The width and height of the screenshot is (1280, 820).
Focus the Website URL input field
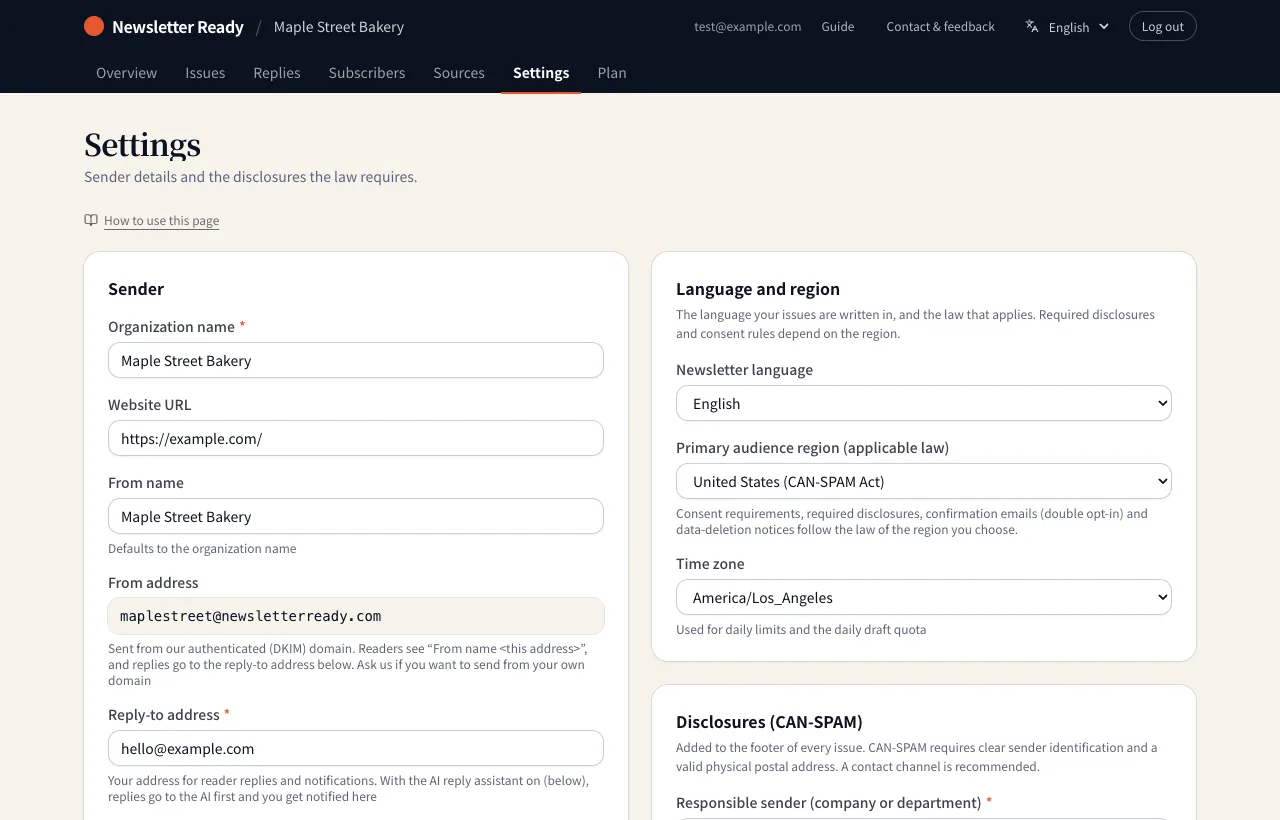pos(356,438)
